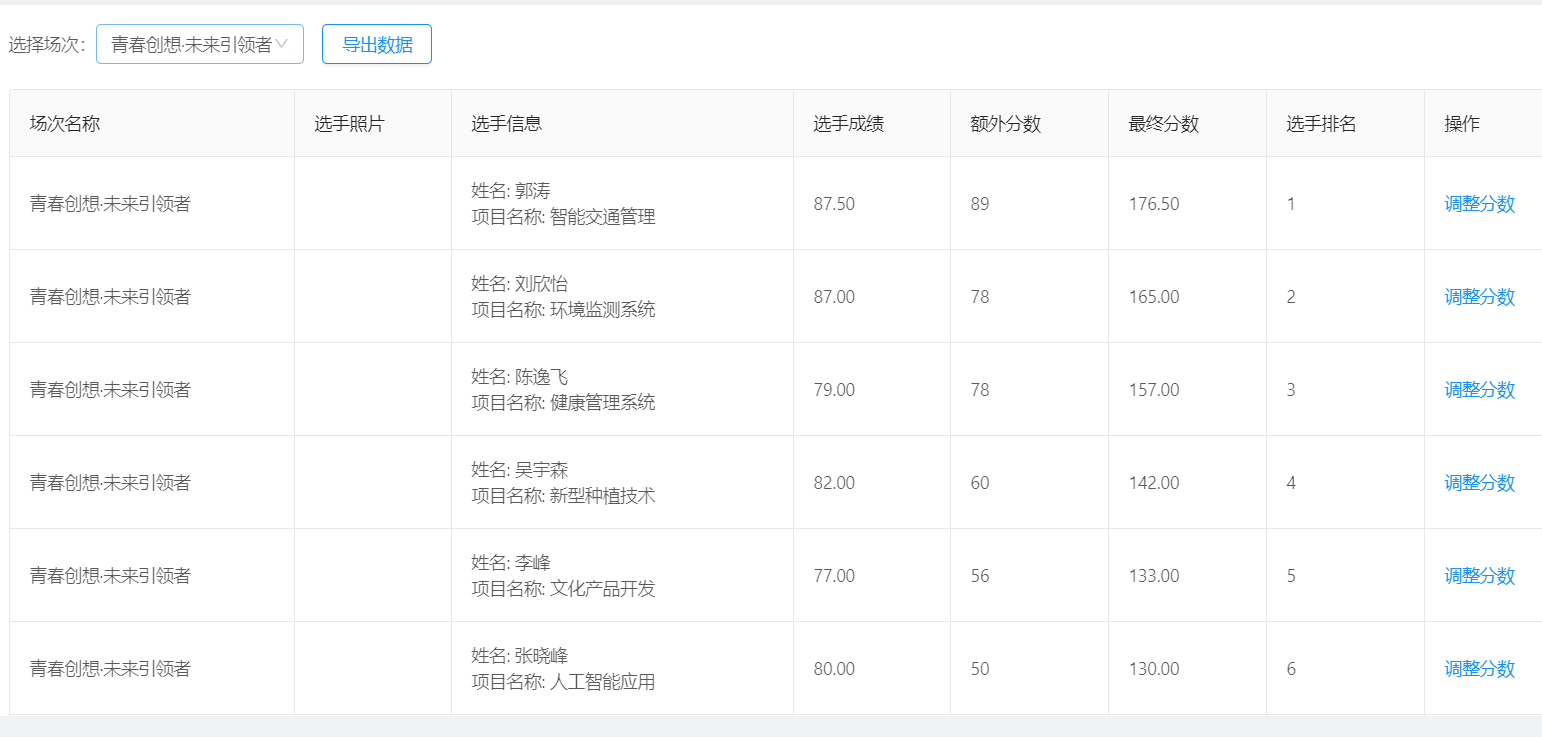Click project 项目名称: 文化产品开发
1542x737 pixels.
(x=564, y=589)
